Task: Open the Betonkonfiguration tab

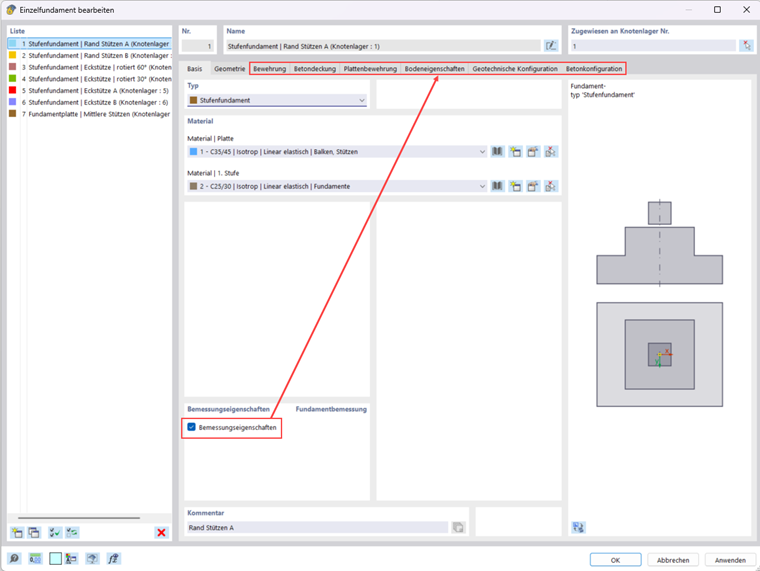Action: click(594, 69)
